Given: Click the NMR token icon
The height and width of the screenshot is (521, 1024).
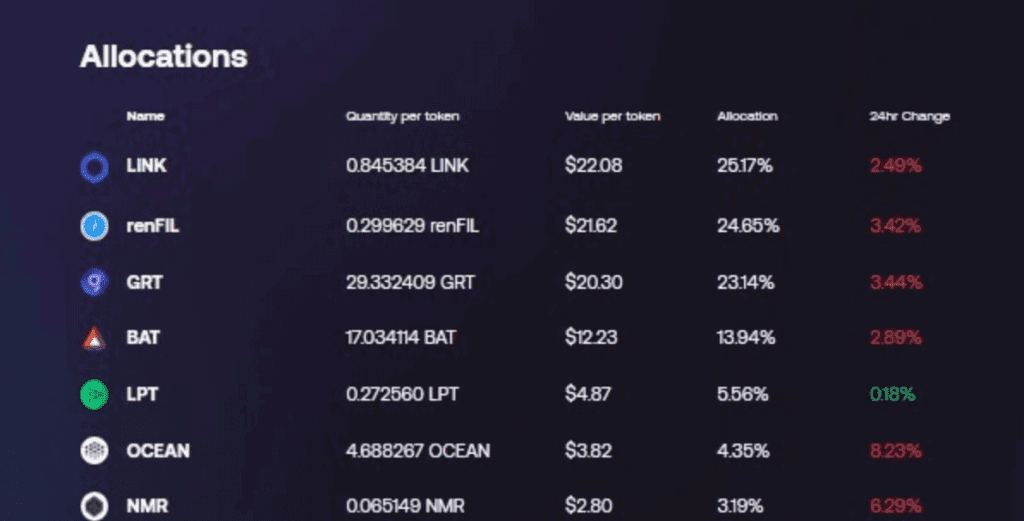Looking at the screenshot, I should pos(94,506).
